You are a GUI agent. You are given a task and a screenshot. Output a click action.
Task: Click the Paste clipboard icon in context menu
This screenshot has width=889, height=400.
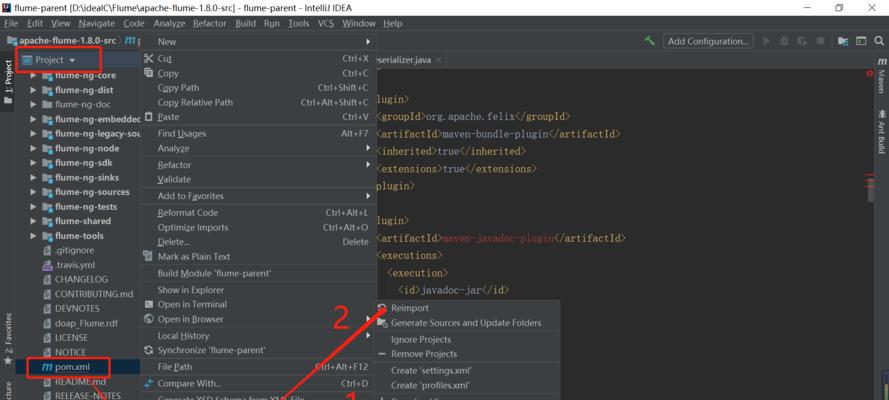149,116
